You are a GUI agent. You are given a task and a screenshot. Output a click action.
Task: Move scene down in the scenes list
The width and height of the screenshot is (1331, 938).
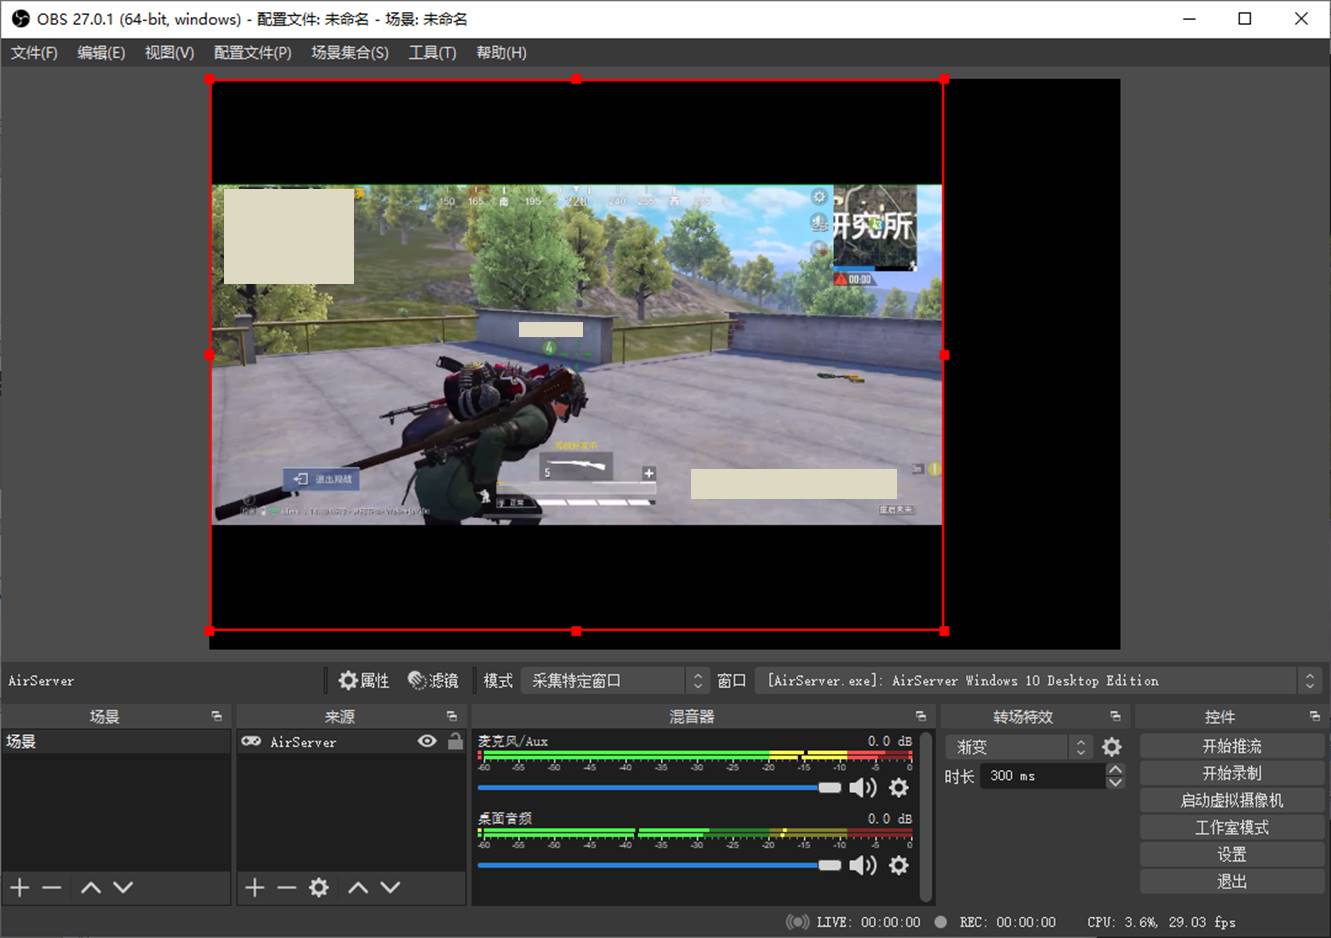click(123, 887)
